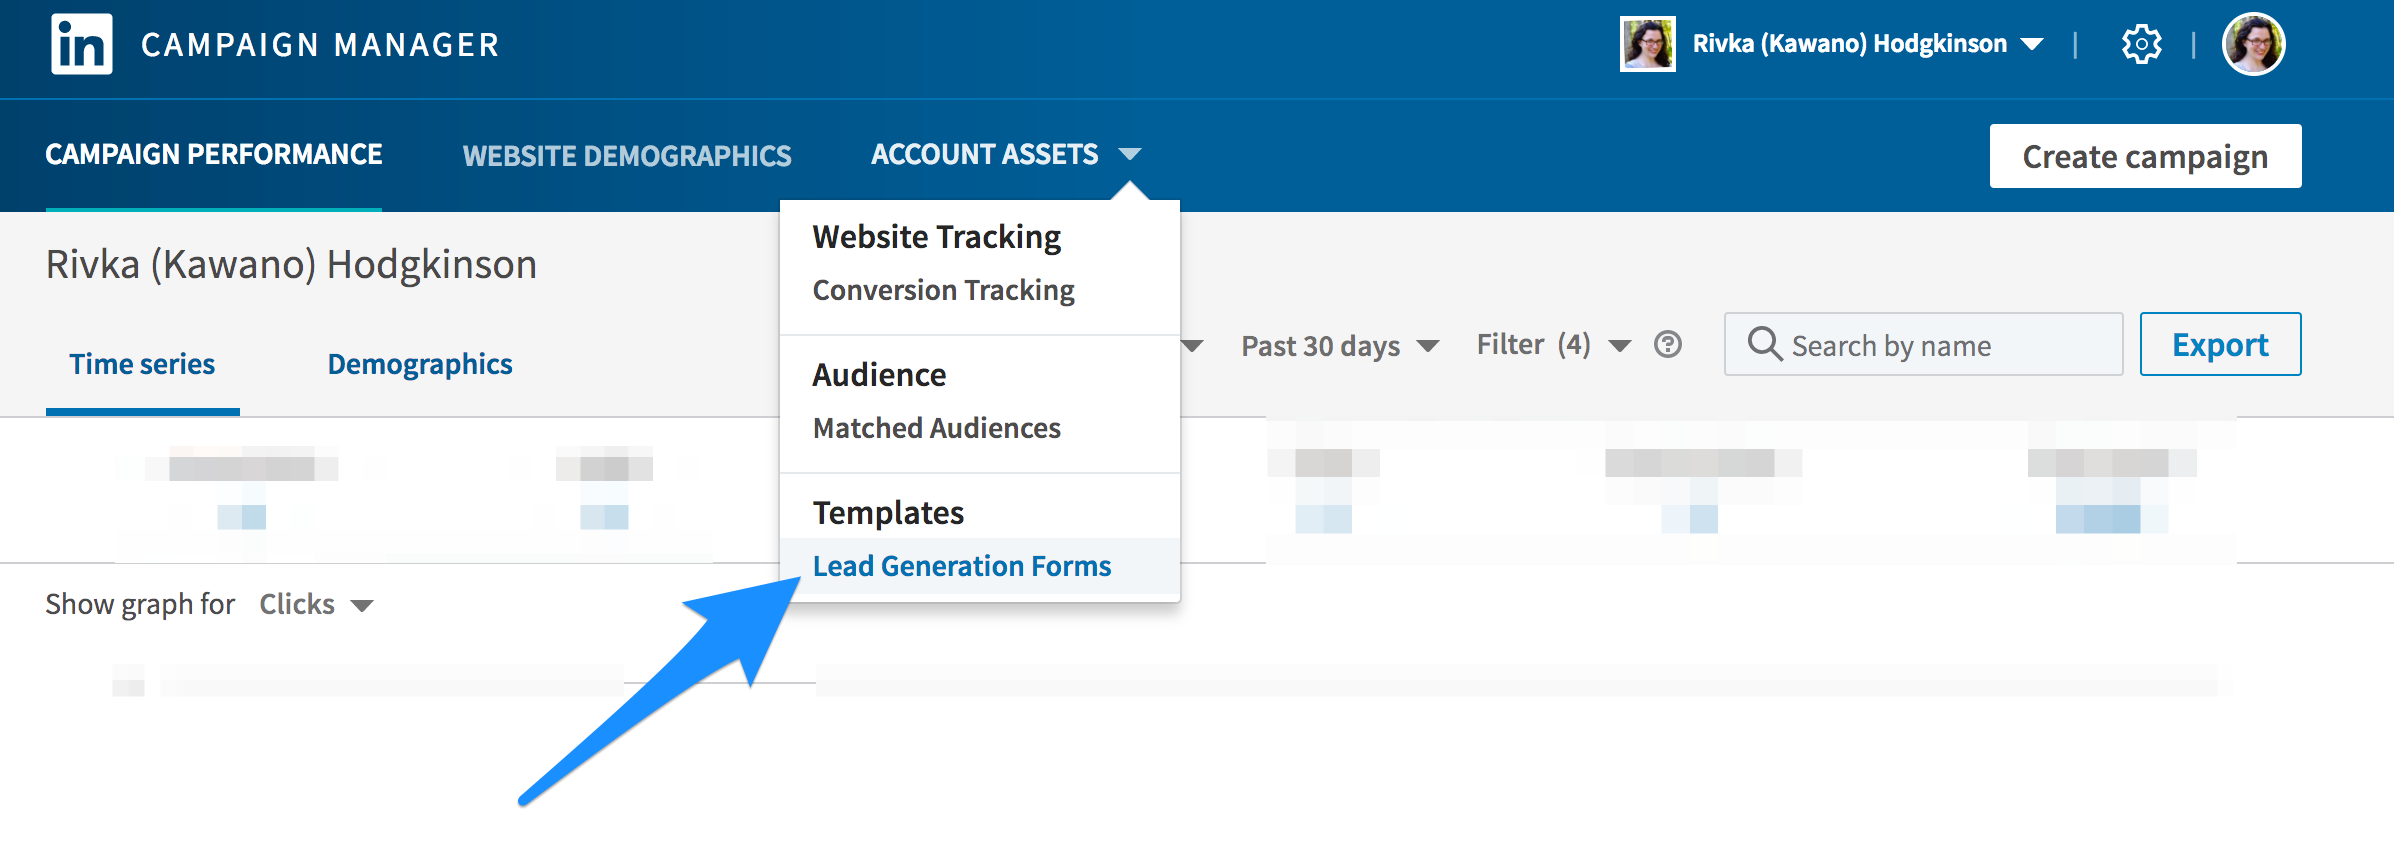Switch to the Website Demographics tab
The height and width of the screenshot is (842, 2394).
[x=626, y=156]
